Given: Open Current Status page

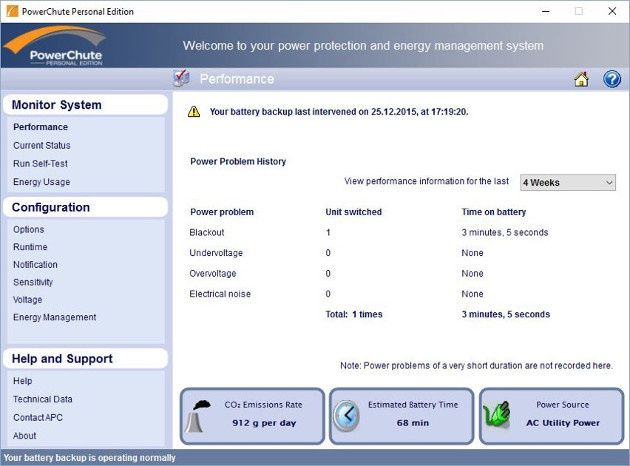Looking at the screenshot, I should pyautogui.click(x=42, y=145).
